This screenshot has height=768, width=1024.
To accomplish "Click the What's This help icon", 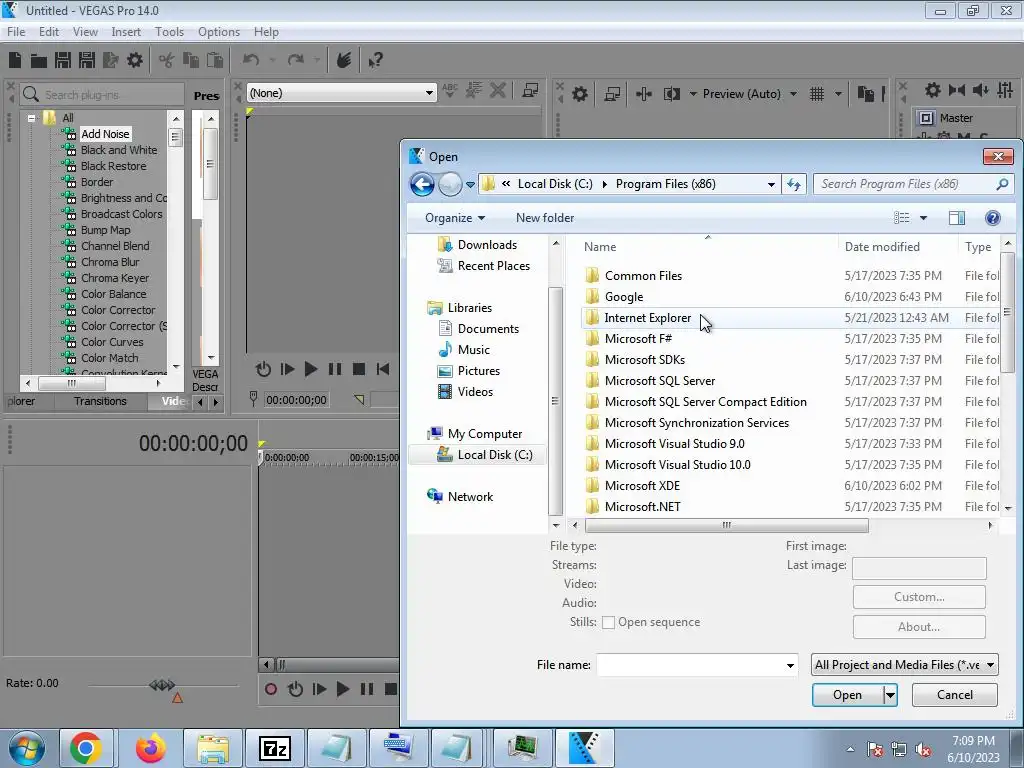I will 376,61.
